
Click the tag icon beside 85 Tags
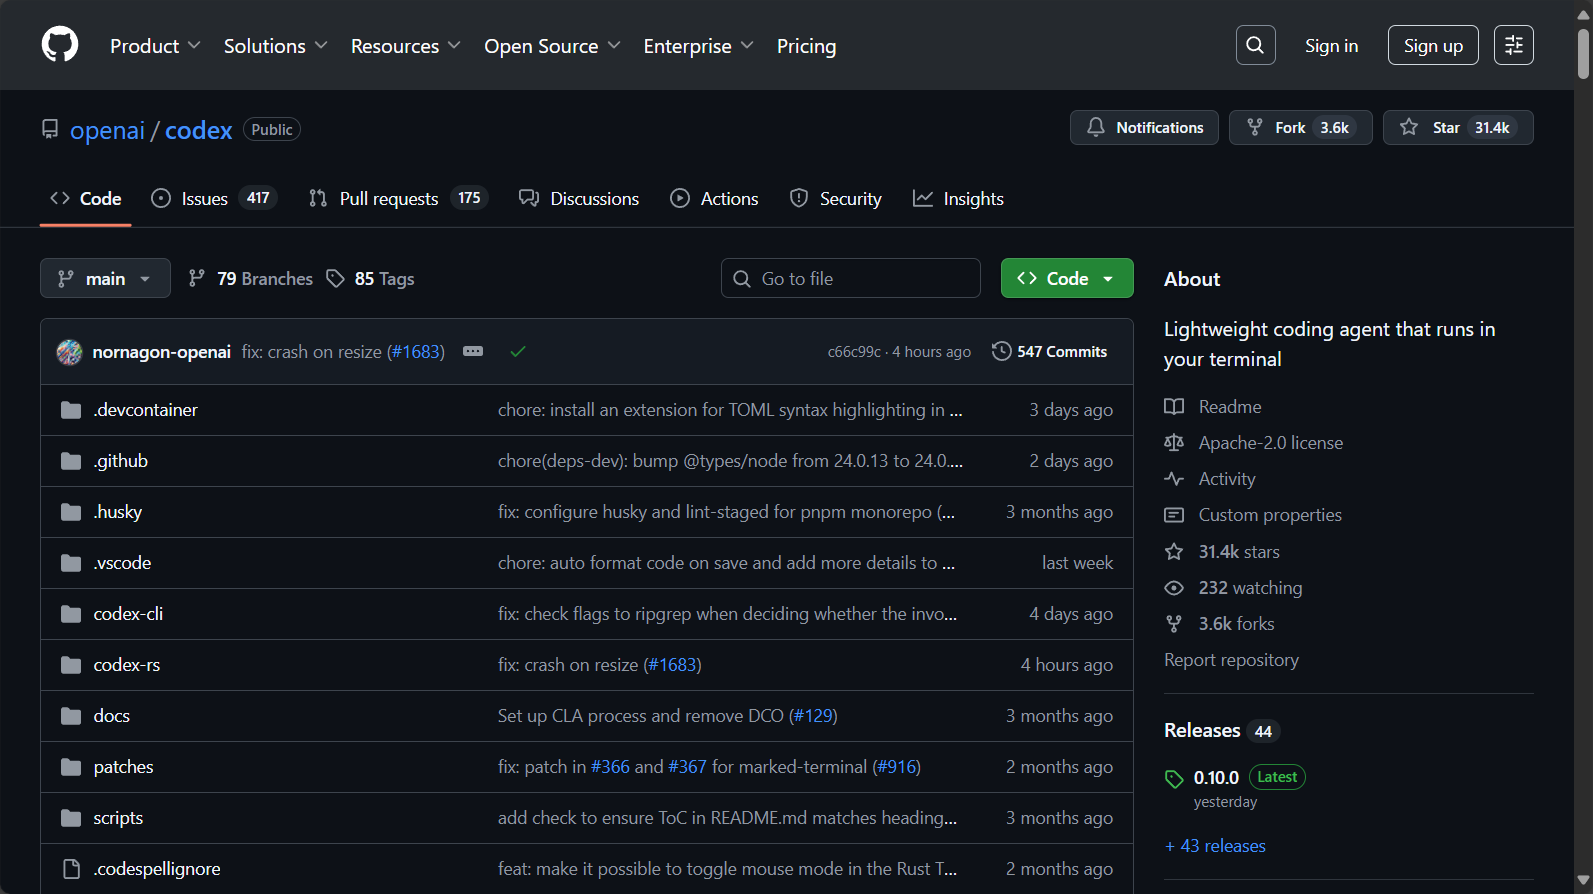[336, 278]
